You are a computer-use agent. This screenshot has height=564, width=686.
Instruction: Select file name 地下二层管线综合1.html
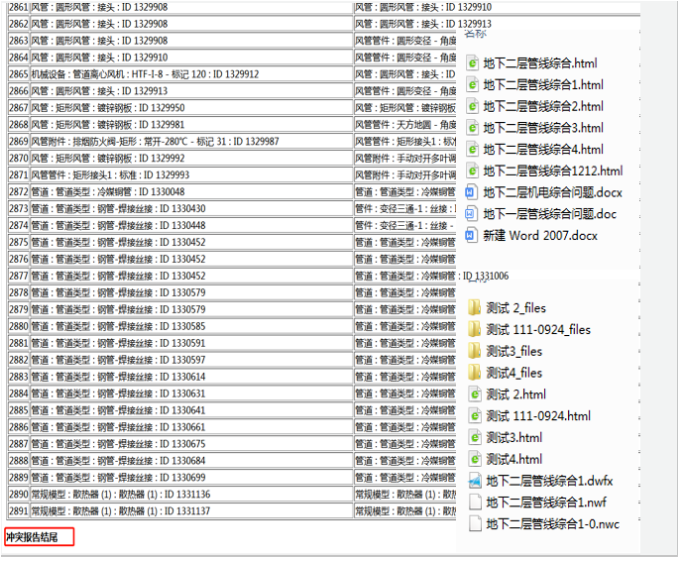[x=543, y=85]
